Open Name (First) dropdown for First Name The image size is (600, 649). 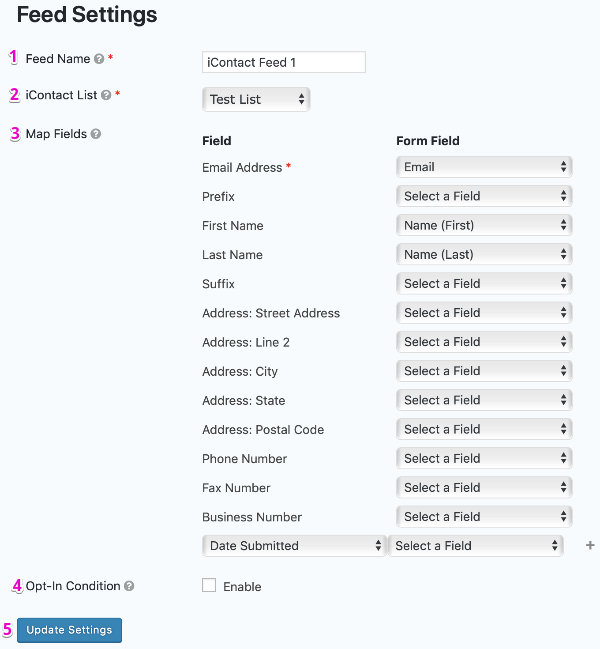(x=484, y=225)
